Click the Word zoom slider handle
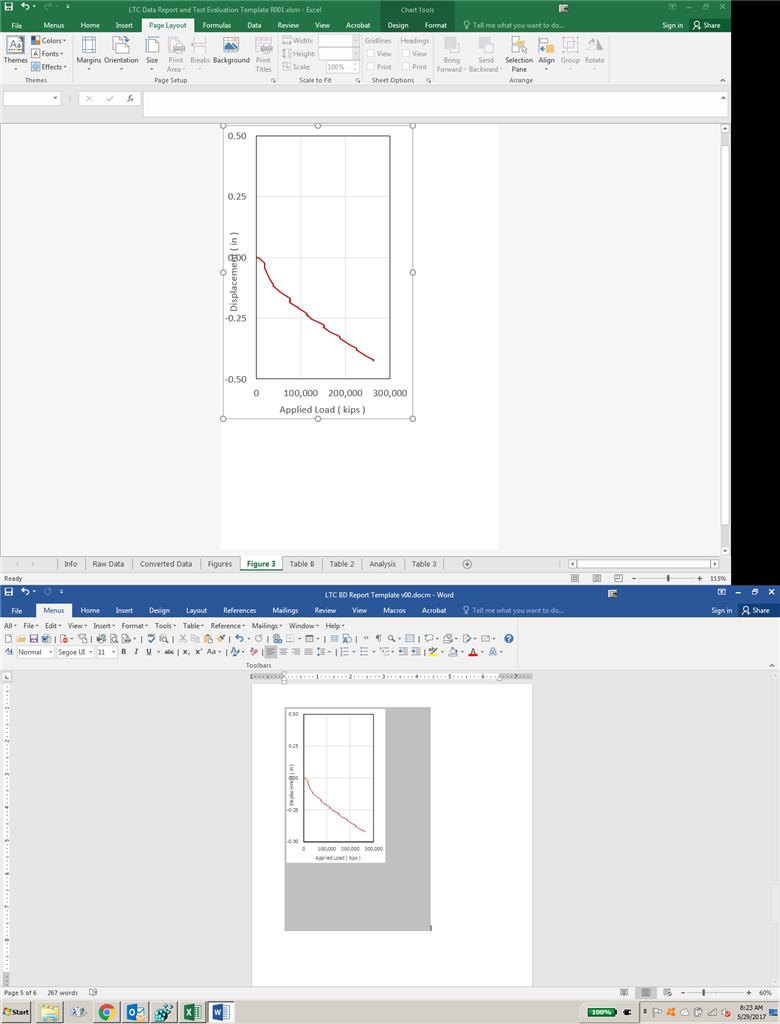This screenshot has width=780, height=1024. point(703,993)
